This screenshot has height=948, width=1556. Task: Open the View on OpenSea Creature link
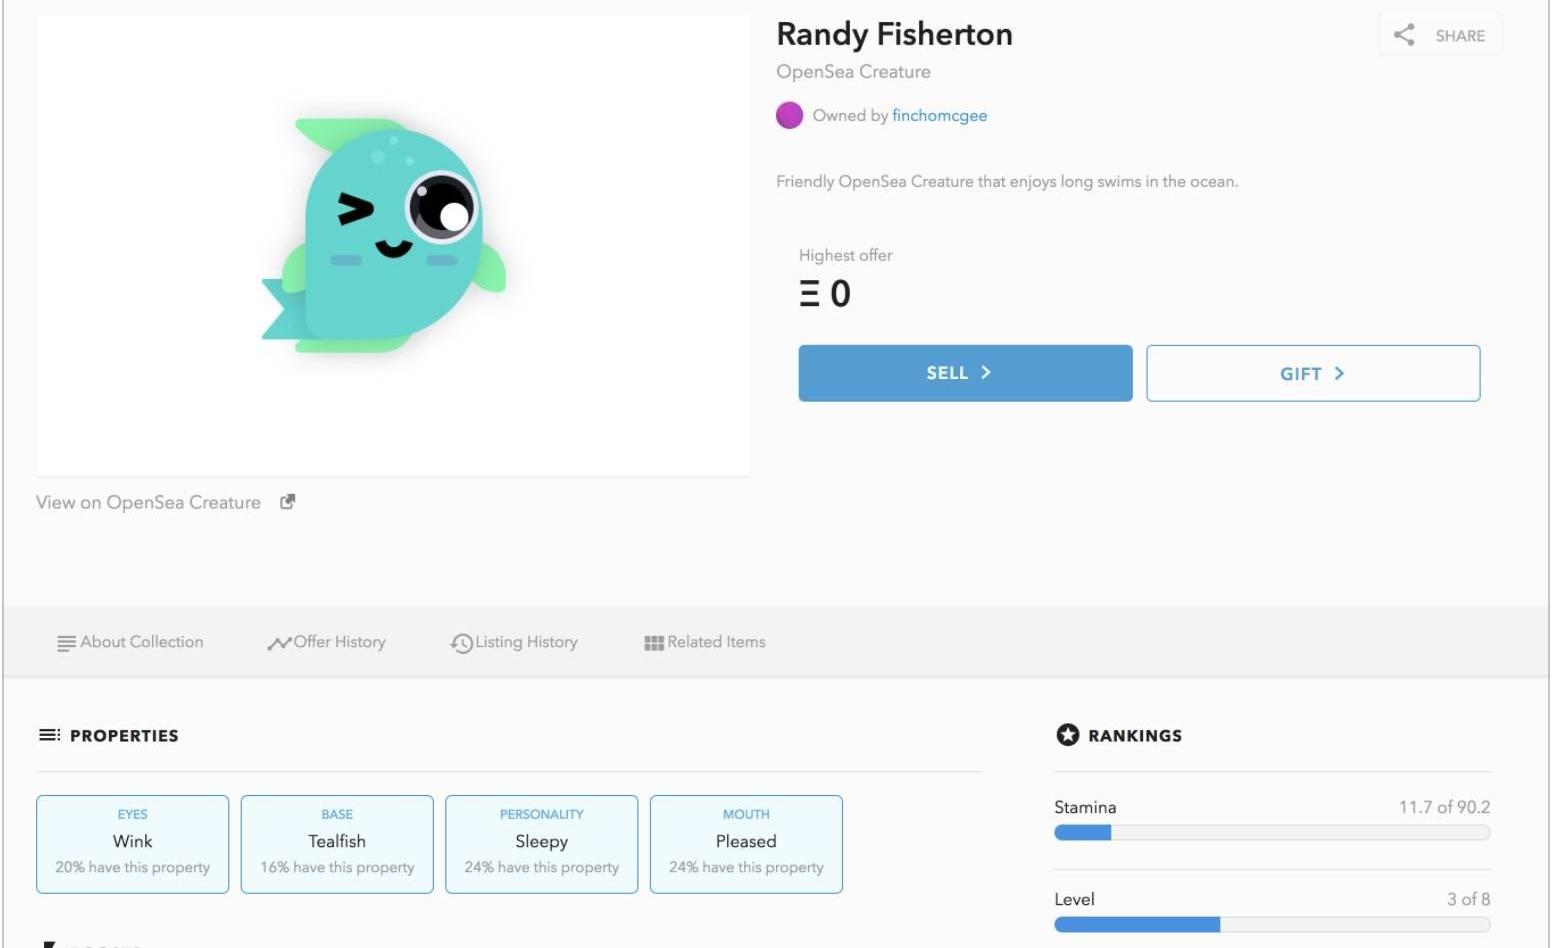(148, 502)
